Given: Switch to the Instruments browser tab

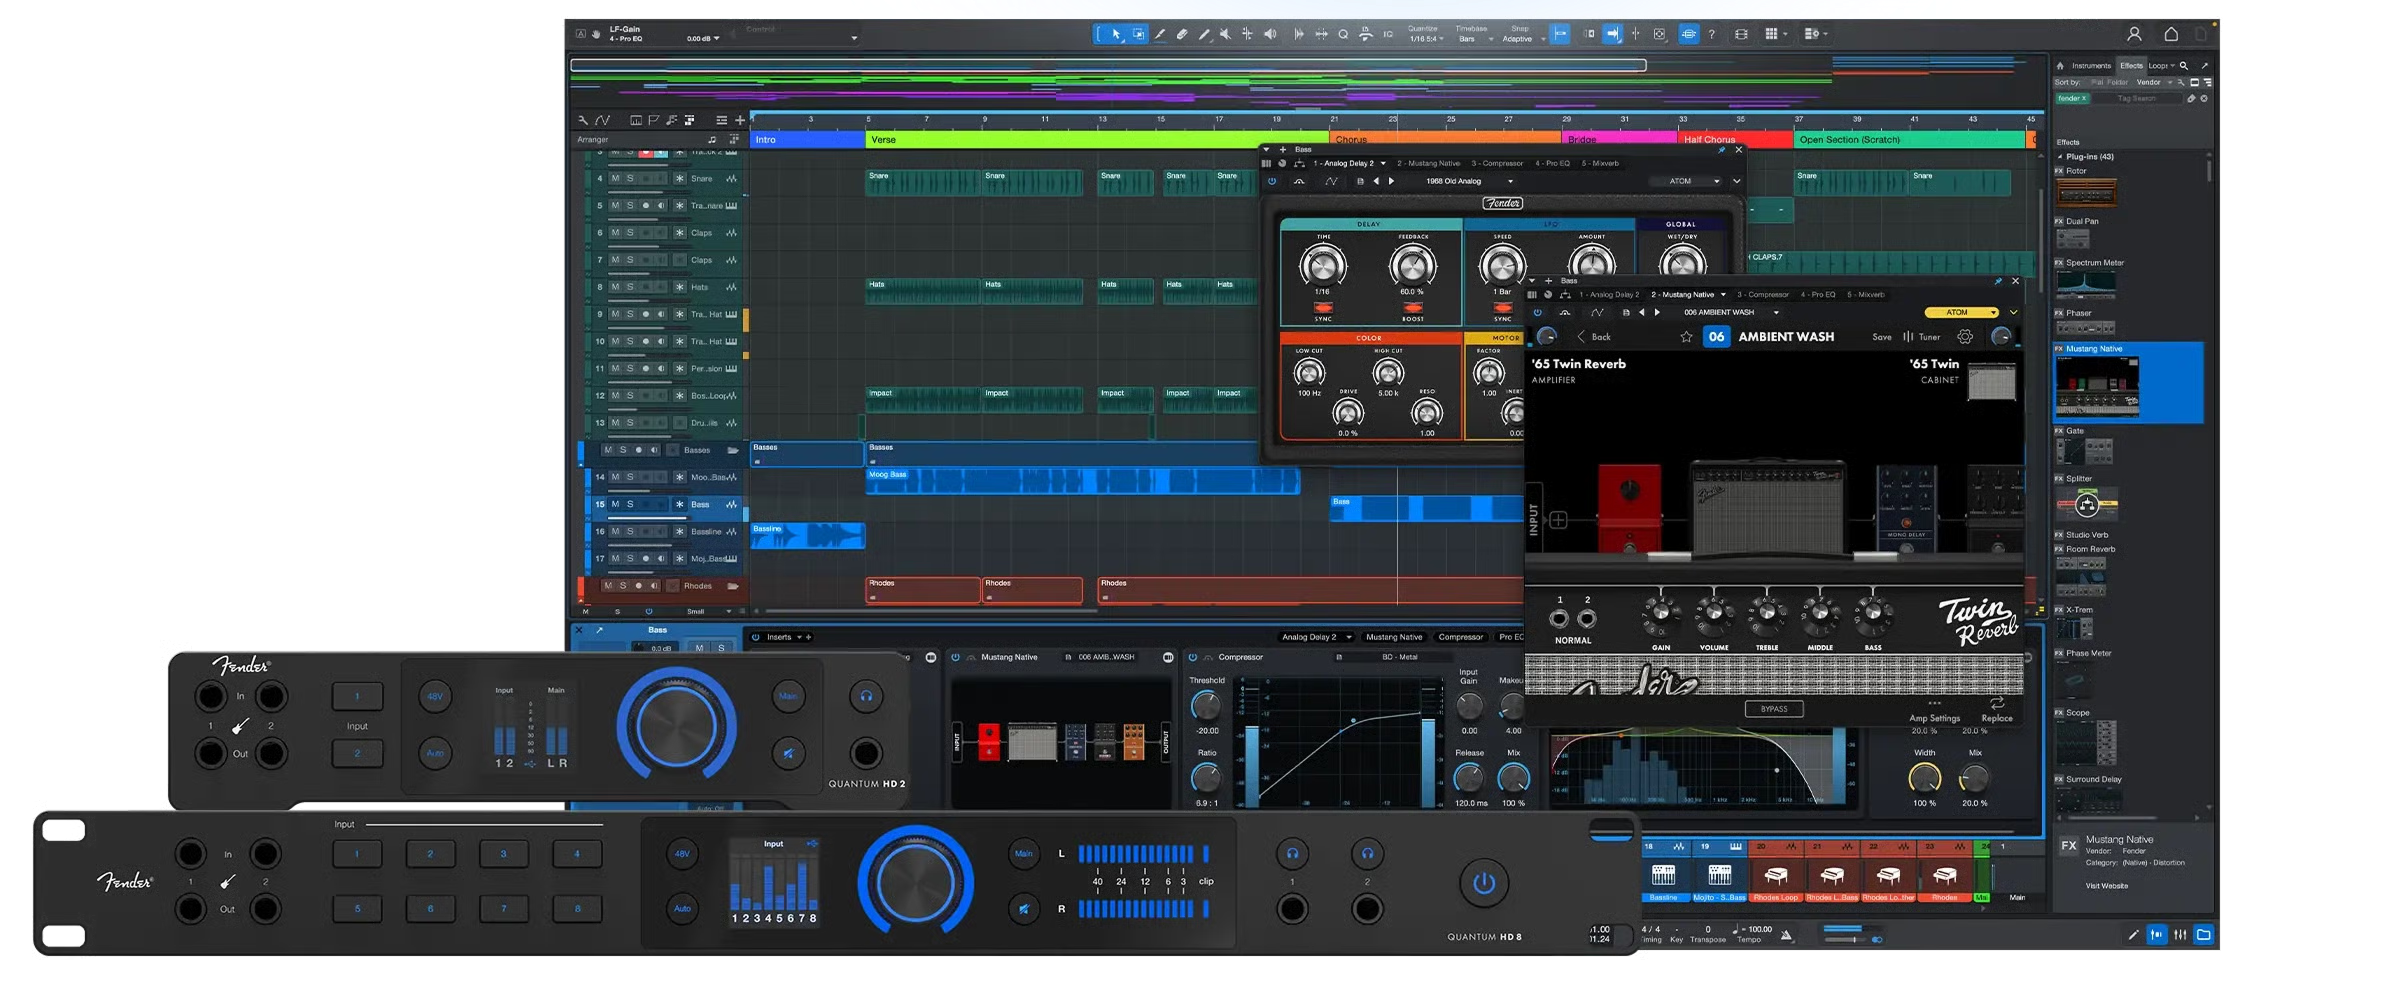Looking at the screenshot, I should (2091, 66).
